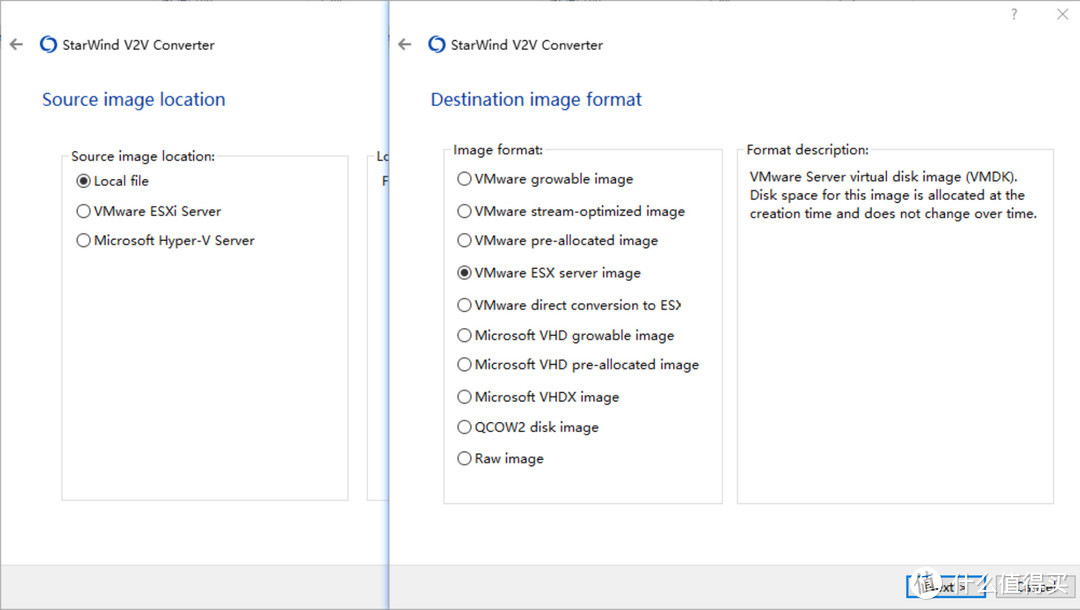This screenshot has height=610, width=1080.
Task: Select Local file as source location
Action: pyautogui.click(x=83, y=181)
